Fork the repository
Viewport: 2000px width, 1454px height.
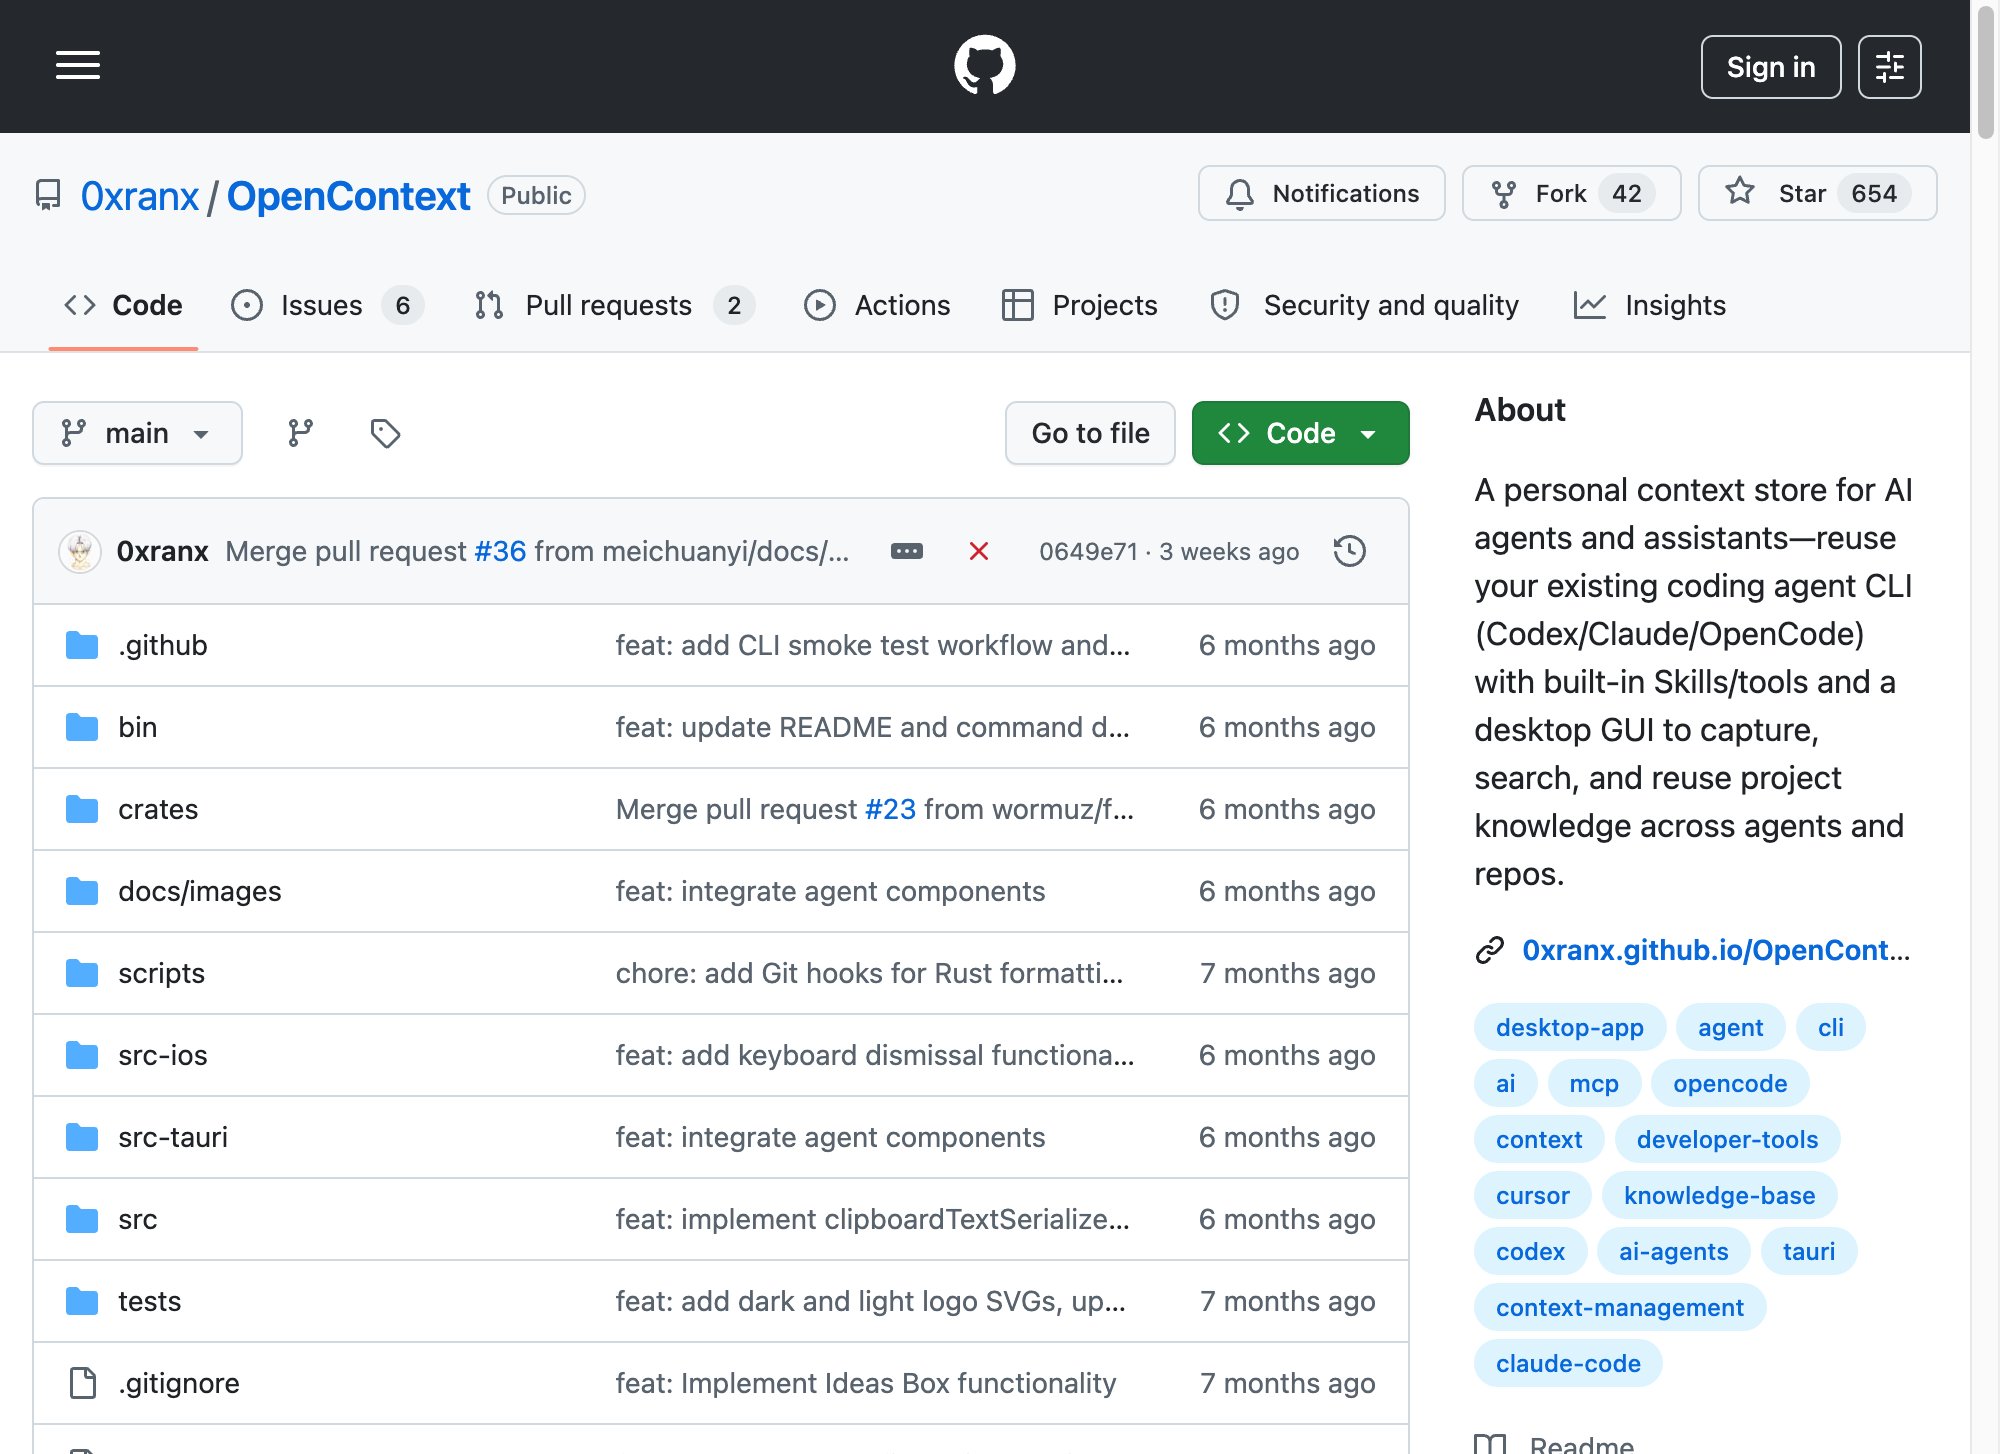[1571, 193]
